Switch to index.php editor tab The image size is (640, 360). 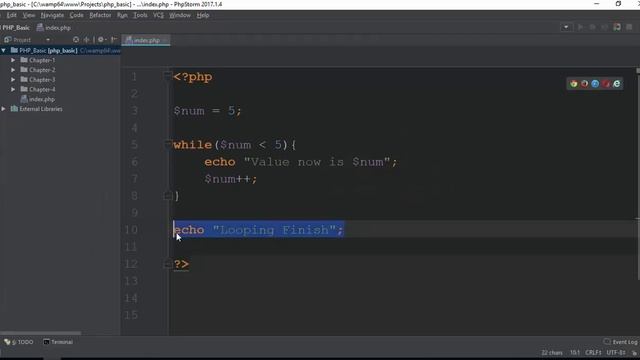click(x=146, y=40)
